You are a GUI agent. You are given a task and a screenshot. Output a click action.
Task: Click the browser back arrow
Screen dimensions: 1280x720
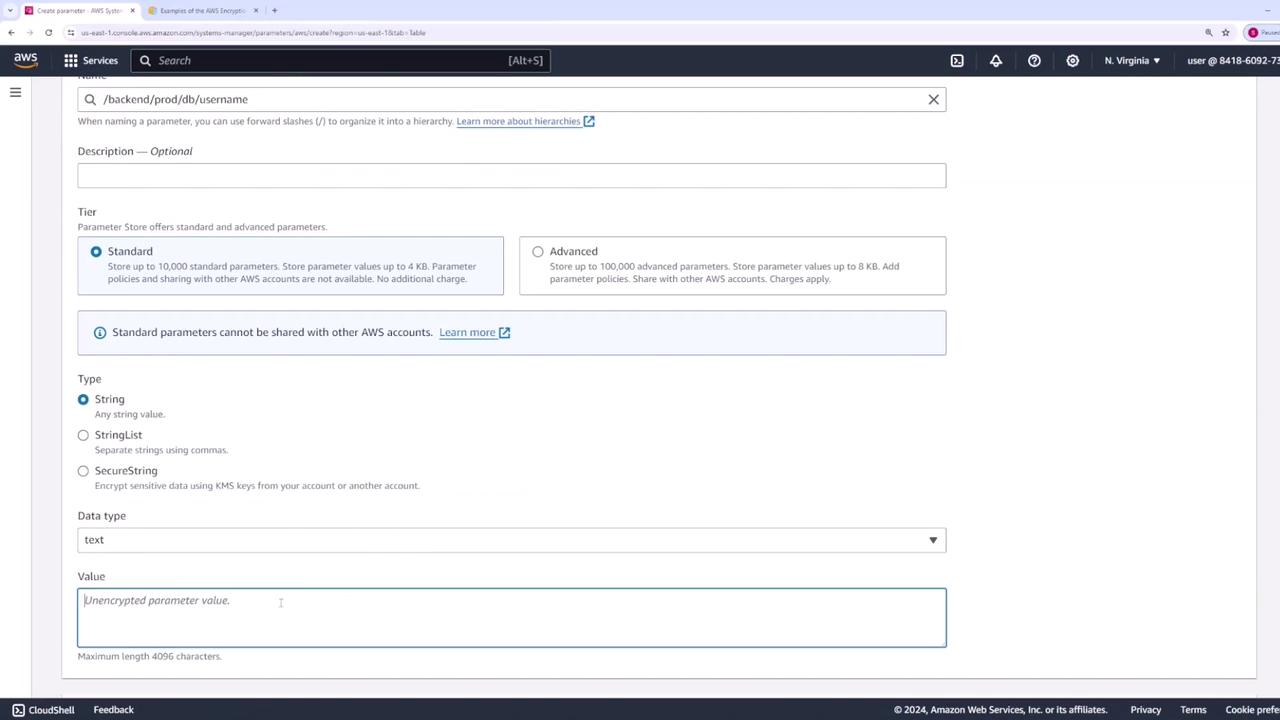[11, 32]
